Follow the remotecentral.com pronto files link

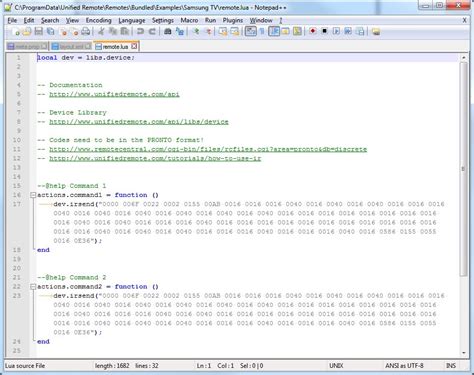coord(208,149)
